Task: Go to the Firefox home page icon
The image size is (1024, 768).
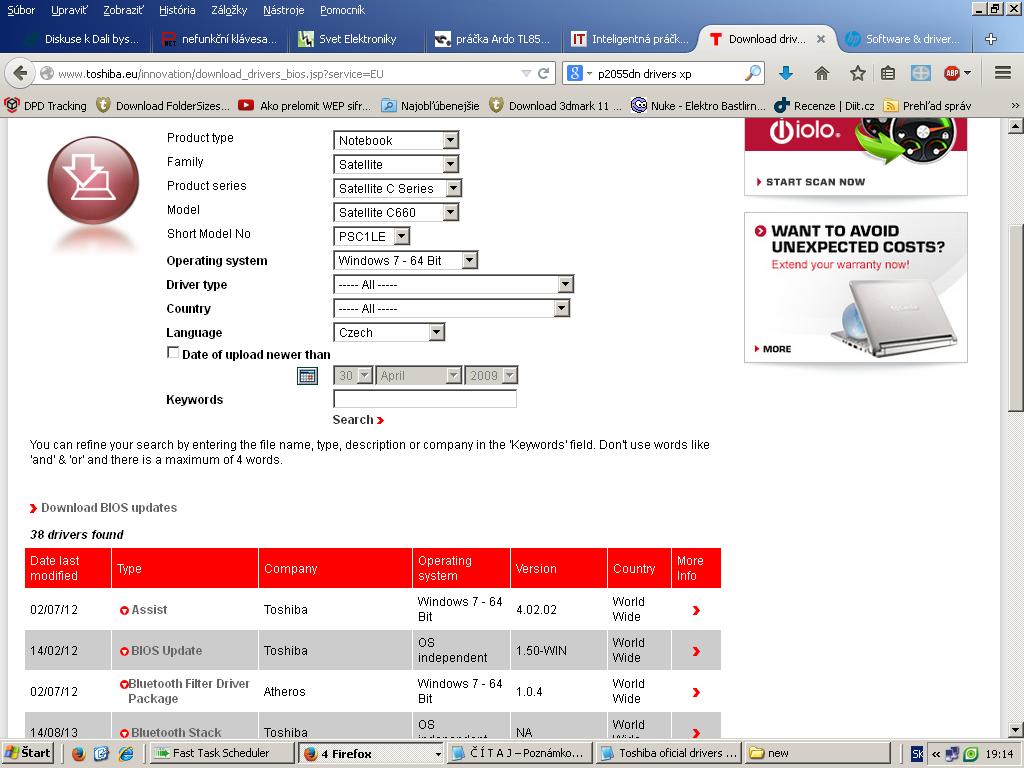Action: [822, 73]
